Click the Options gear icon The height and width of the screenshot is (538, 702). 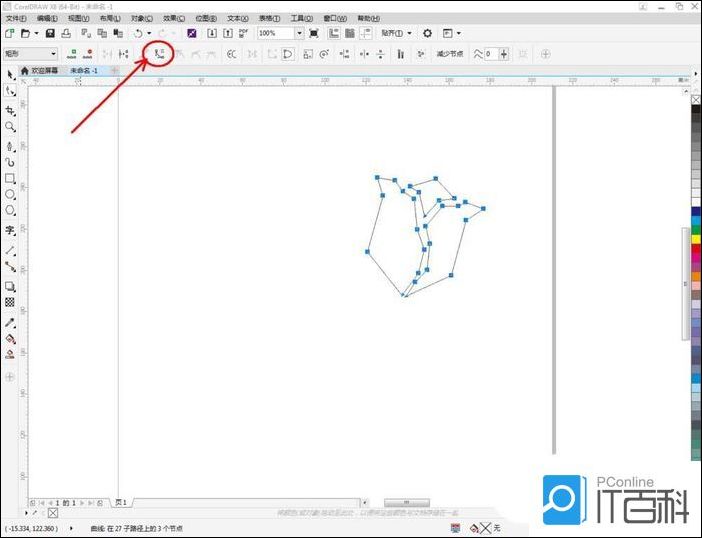[428, 33]
